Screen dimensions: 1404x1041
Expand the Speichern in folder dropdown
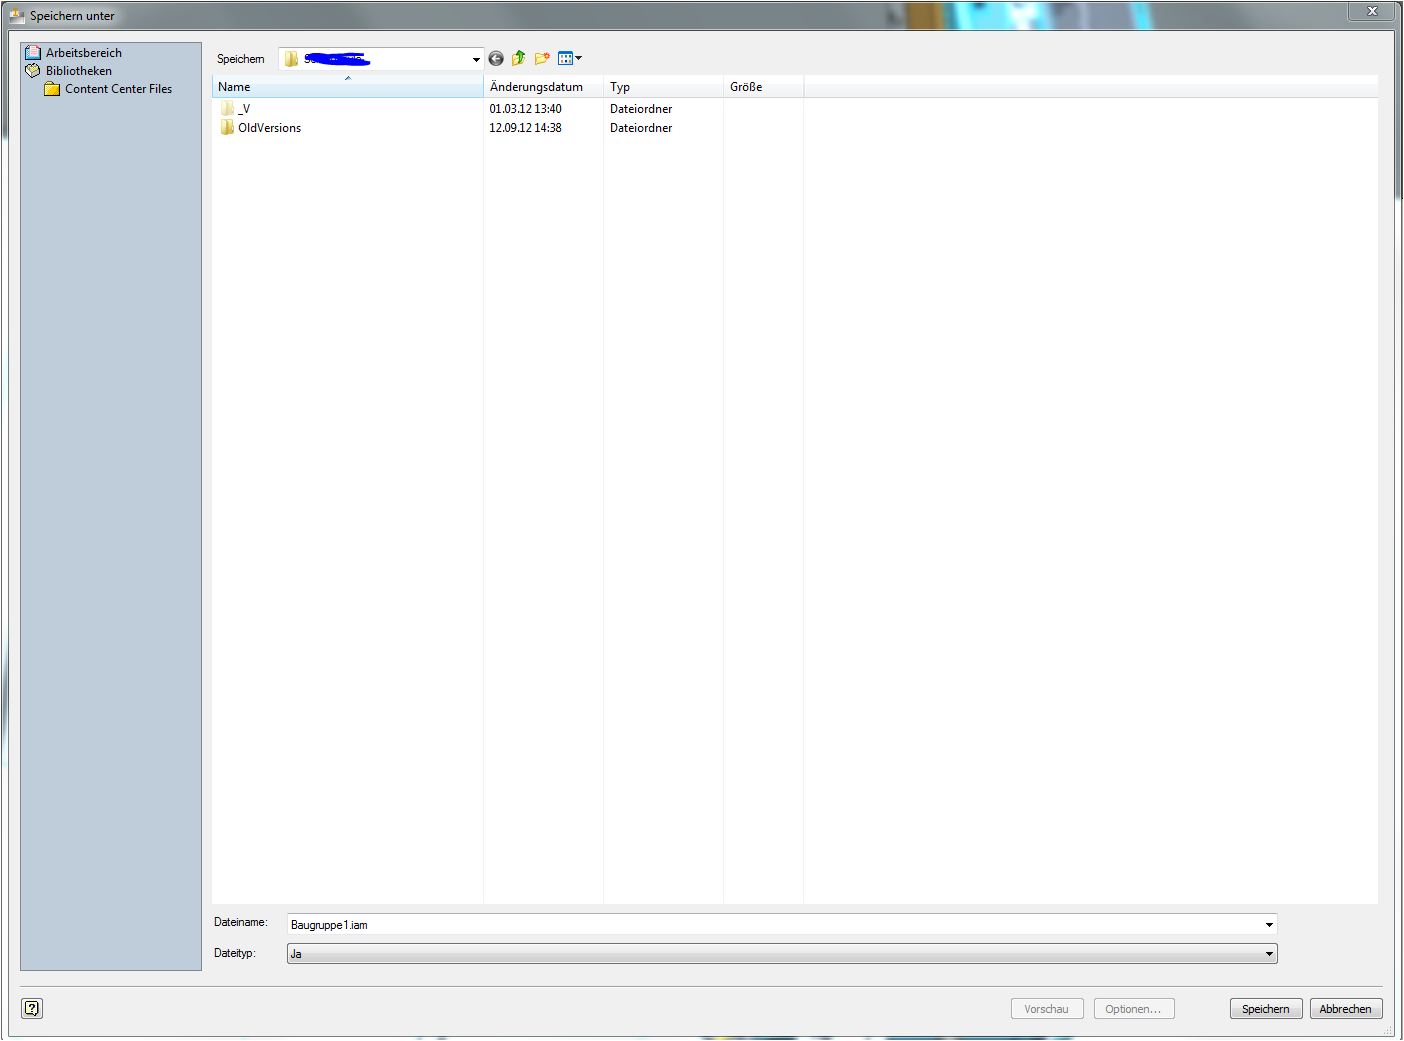click(476, 59)
